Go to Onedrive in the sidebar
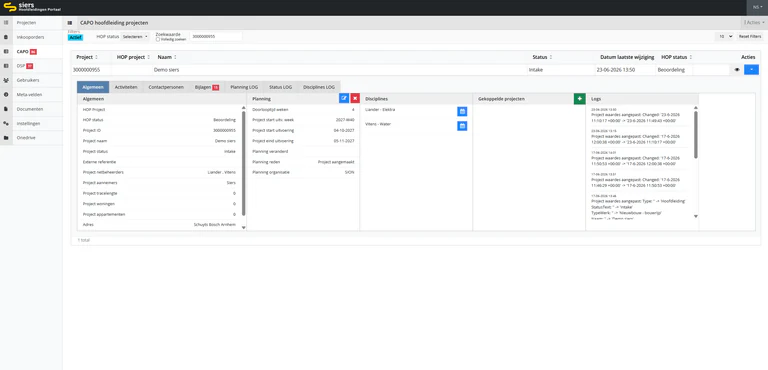The image size is (768, 370). click(26, 138)
